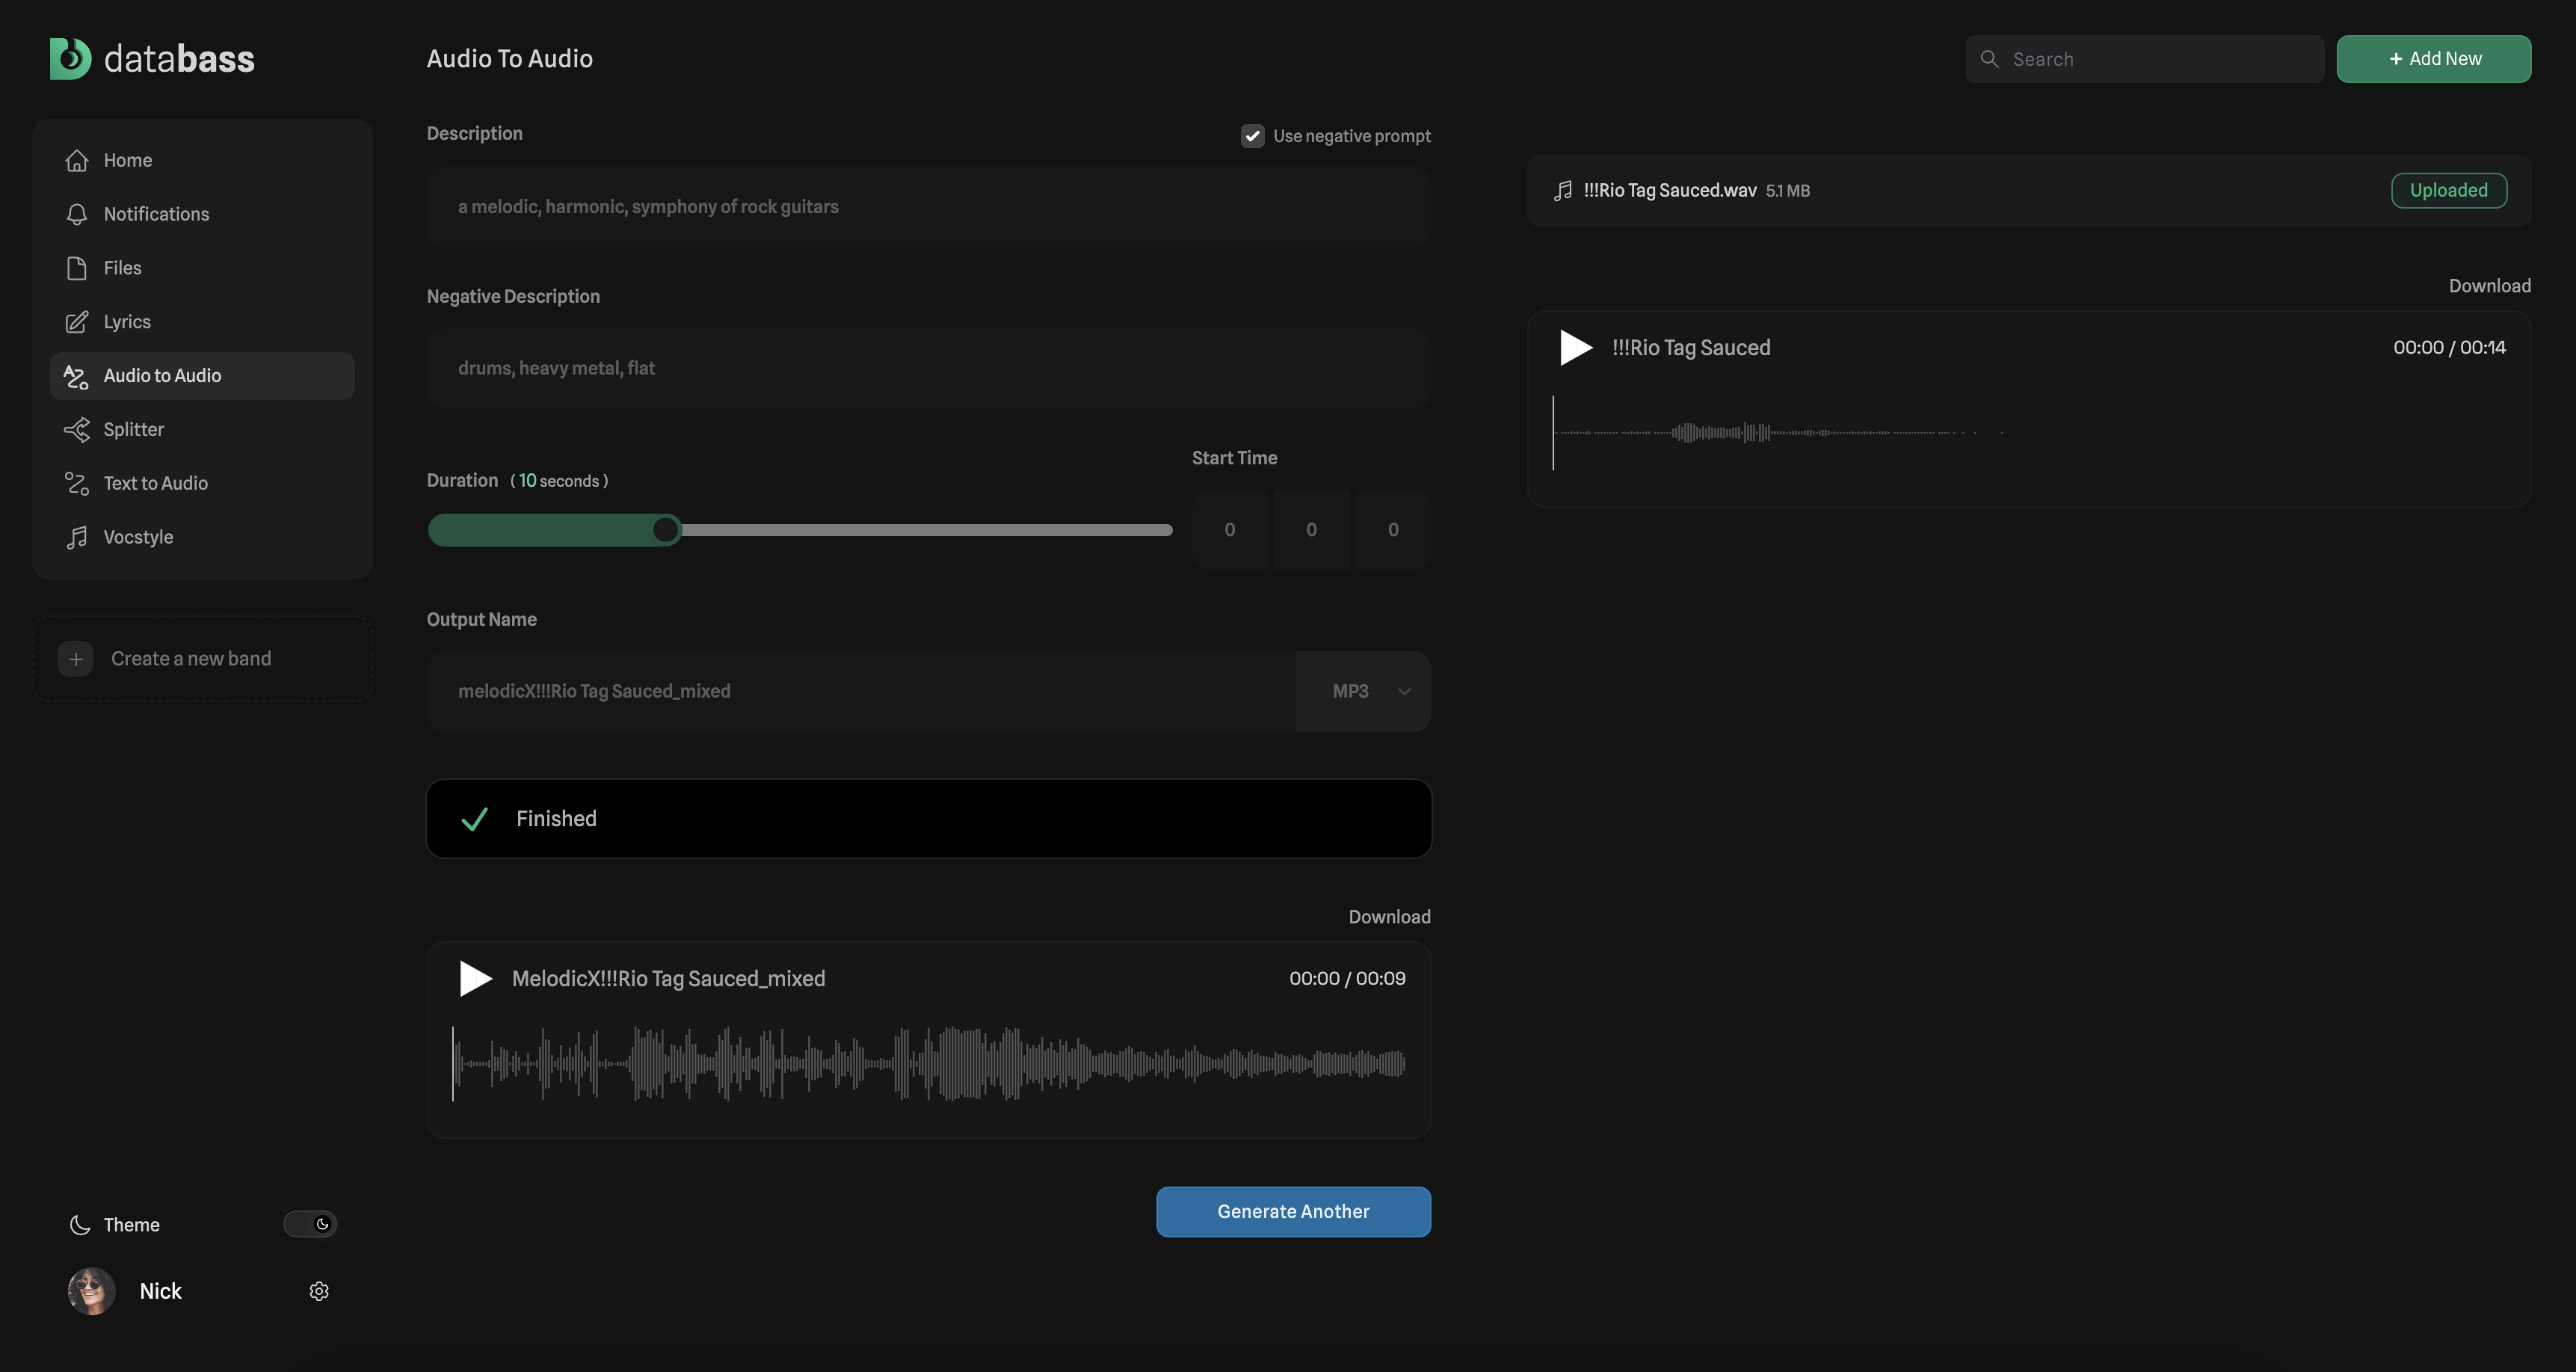The width and height of the screenshot is (2576, 1372).
Task: Click the middle Start Time field
Action: point(1311,530)
